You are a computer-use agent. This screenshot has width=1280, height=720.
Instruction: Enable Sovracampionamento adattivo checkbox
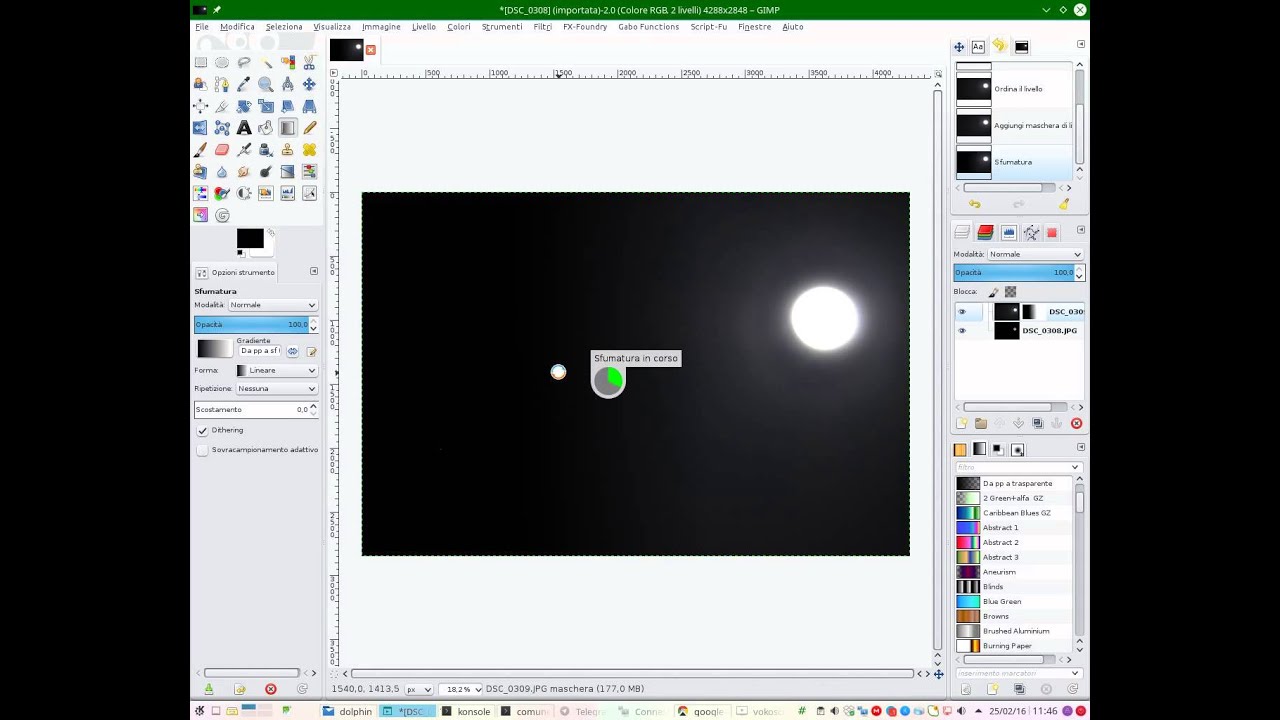pyautogui.click(x=202, y=450)
